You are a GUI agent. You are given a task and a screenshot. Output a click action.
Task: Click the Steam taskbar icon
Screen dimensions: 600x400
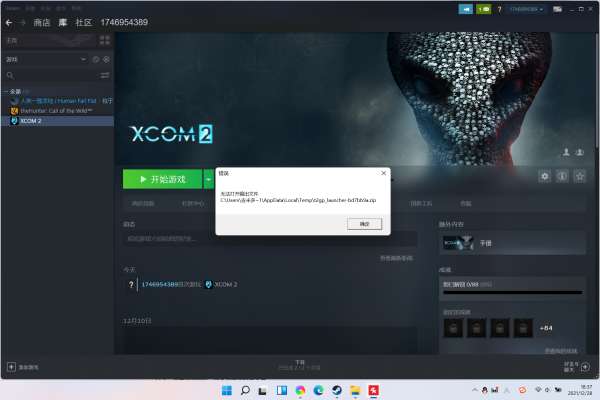click(x=337, y=390)
